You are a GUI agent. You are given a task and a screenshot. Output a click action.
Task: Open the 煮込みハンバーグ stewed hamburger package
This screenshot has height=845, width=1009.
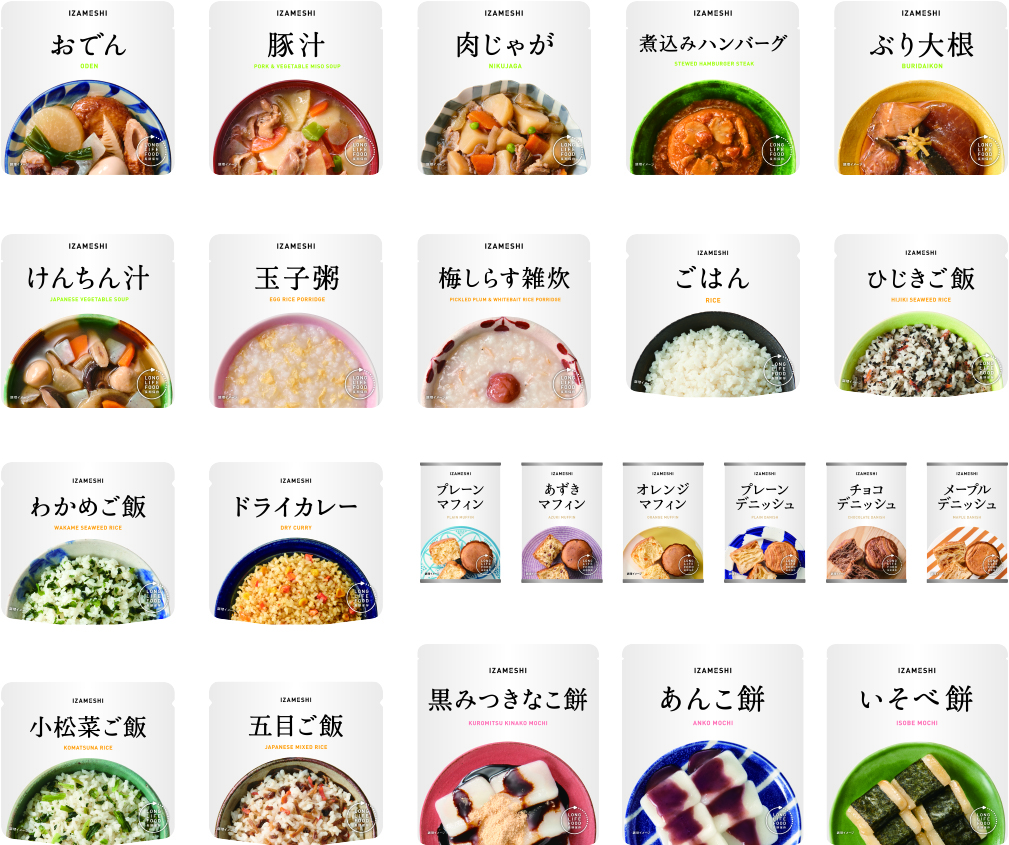click(x=712, y=88)
